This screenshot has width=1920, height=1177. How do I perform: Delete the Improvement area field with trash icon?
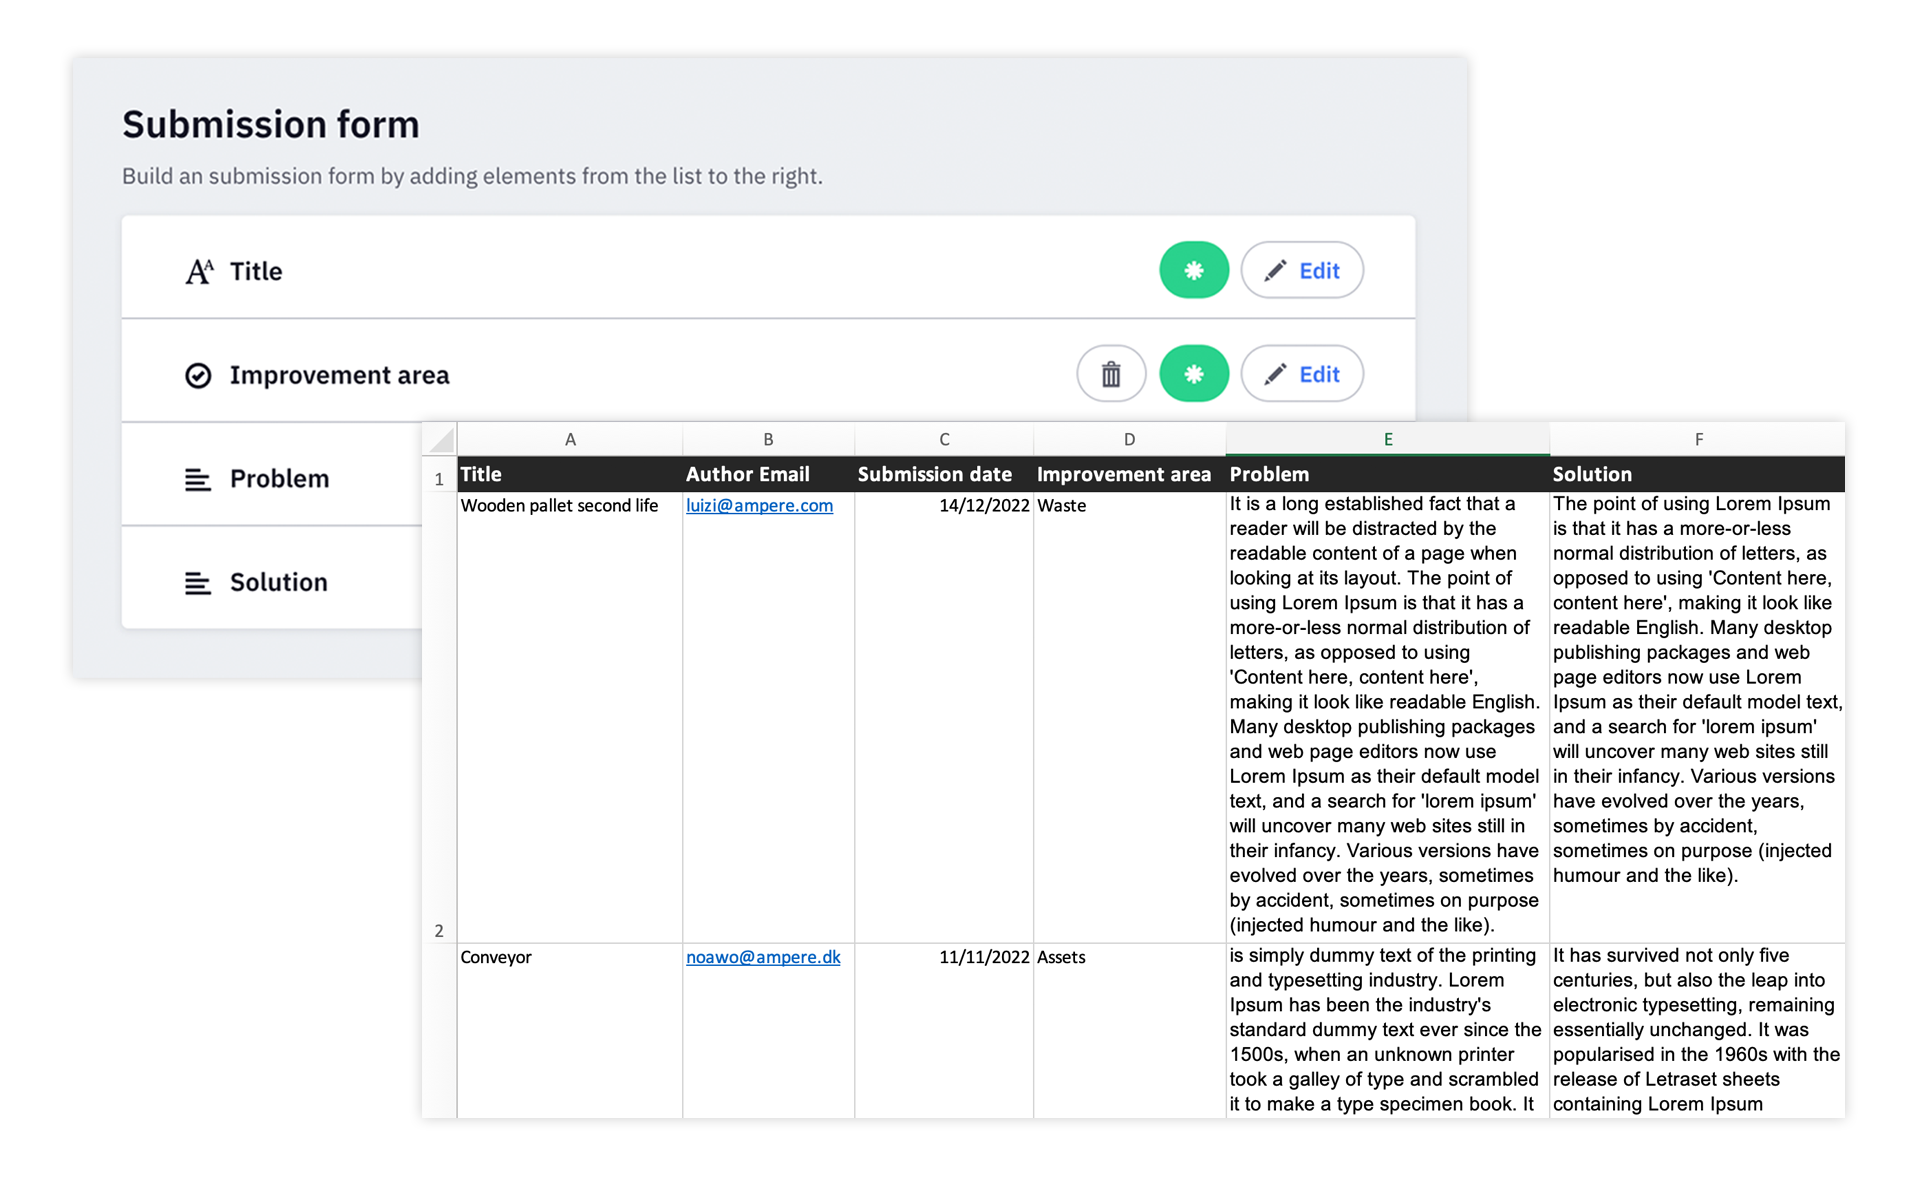click(x=1111, y=374)
